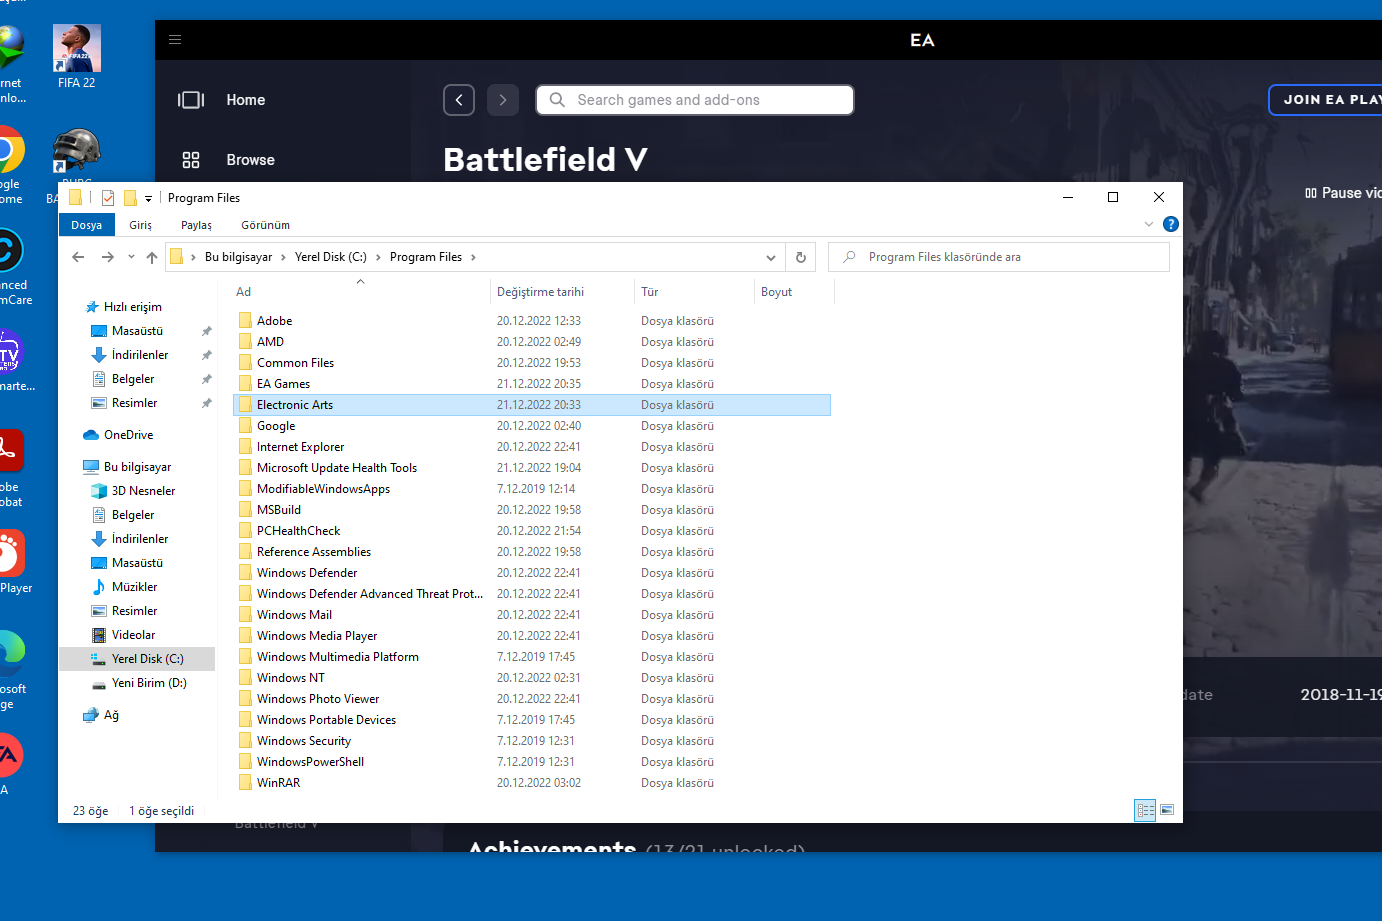This screenshot has height=921, width=1382.
Task: Open FIFA 22 desktop shortcut
Action: click(77, 57)
